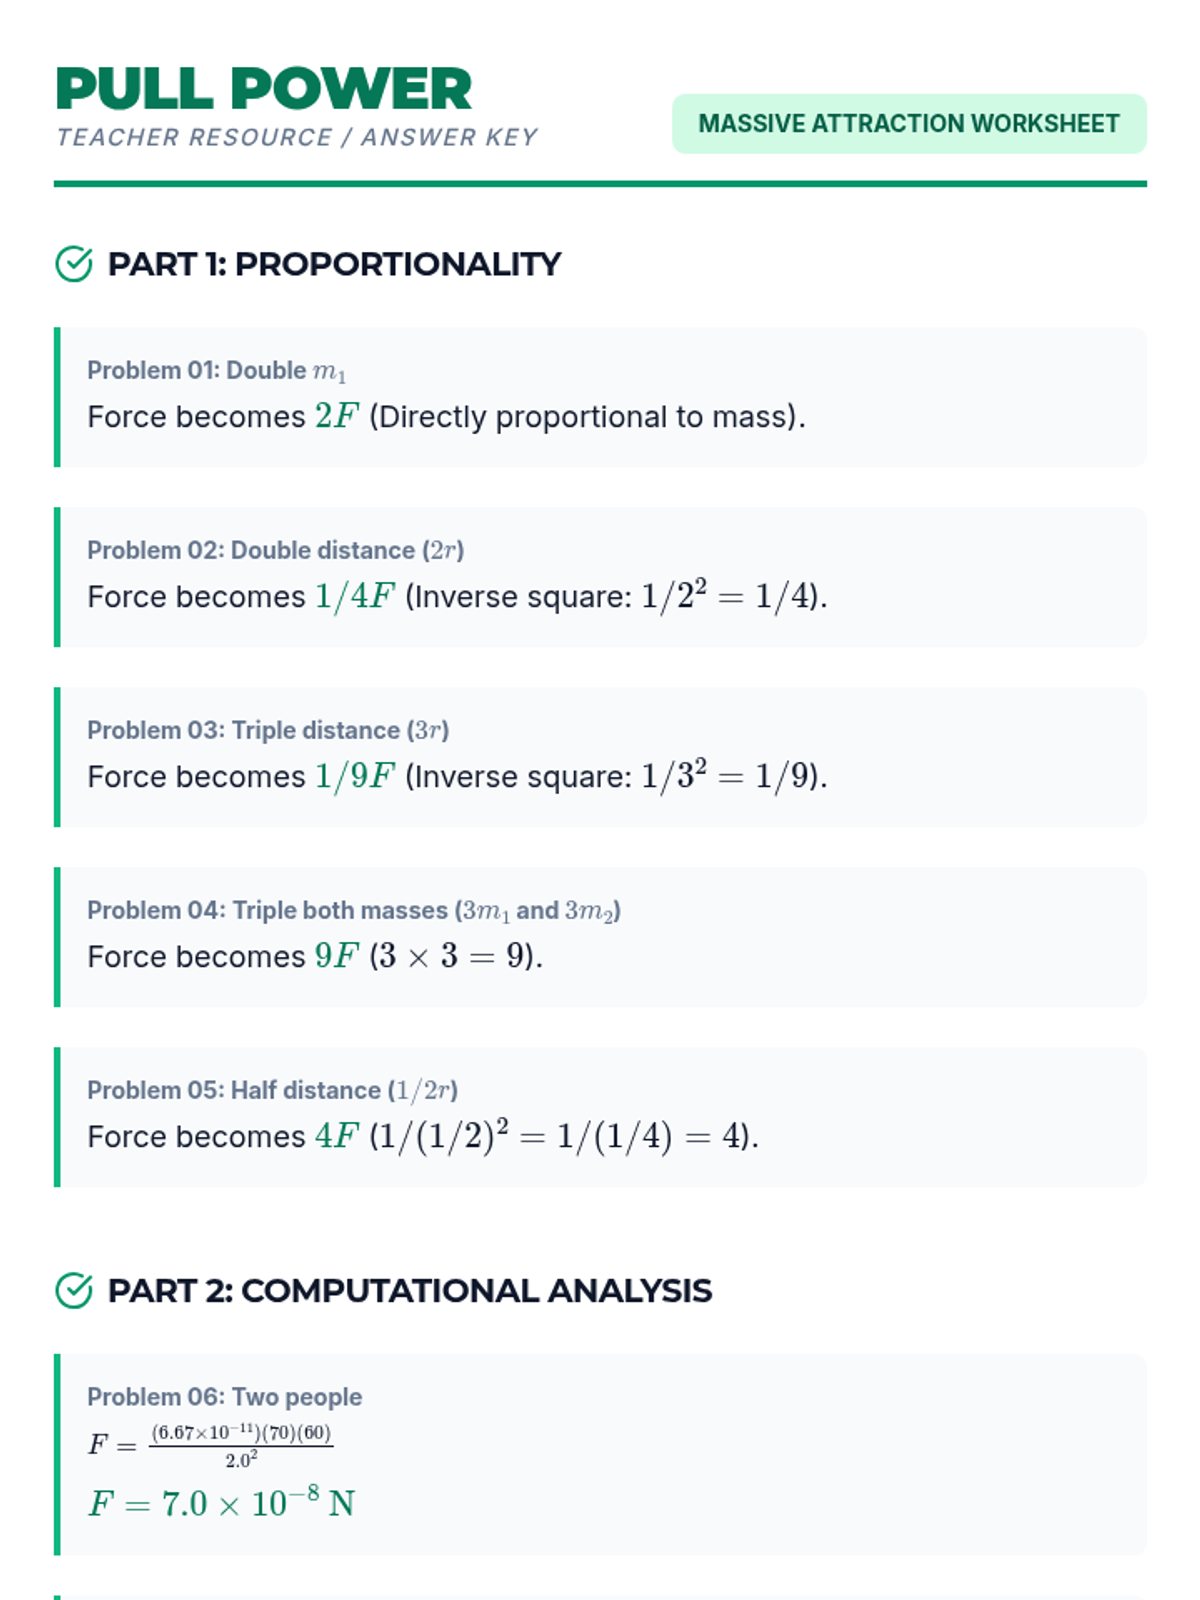Click the Massive Attraction Worksheet badge
The height and width of the screenshot is (1600, 1200).
(x=908, y=124)
